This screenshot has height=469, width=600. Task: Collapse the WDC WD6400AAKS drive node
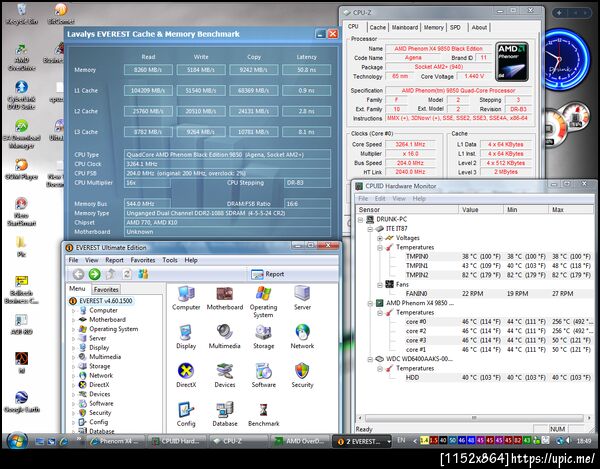370,359
